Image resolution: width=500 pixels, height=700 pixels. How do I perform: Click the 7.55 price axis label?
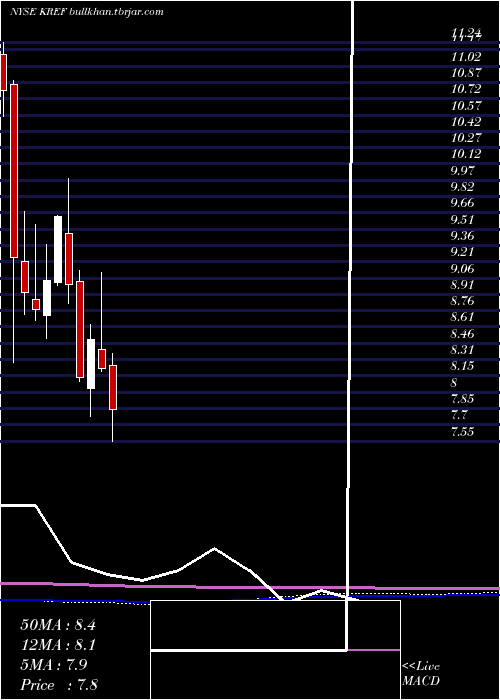463,432
